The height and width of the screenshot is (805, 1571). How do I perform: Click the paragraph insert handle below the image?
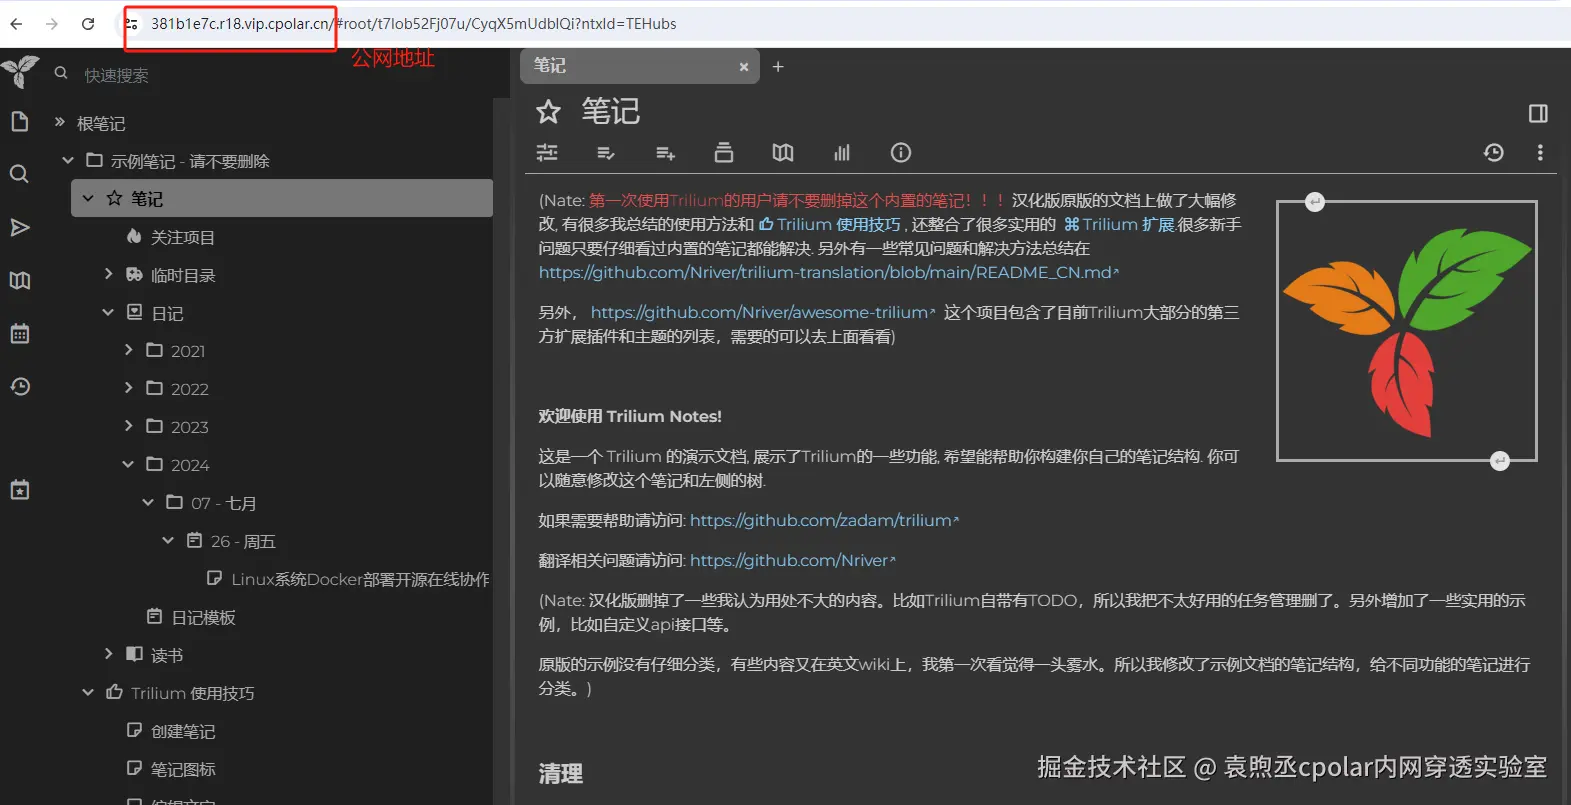[x=1499, y=461]
